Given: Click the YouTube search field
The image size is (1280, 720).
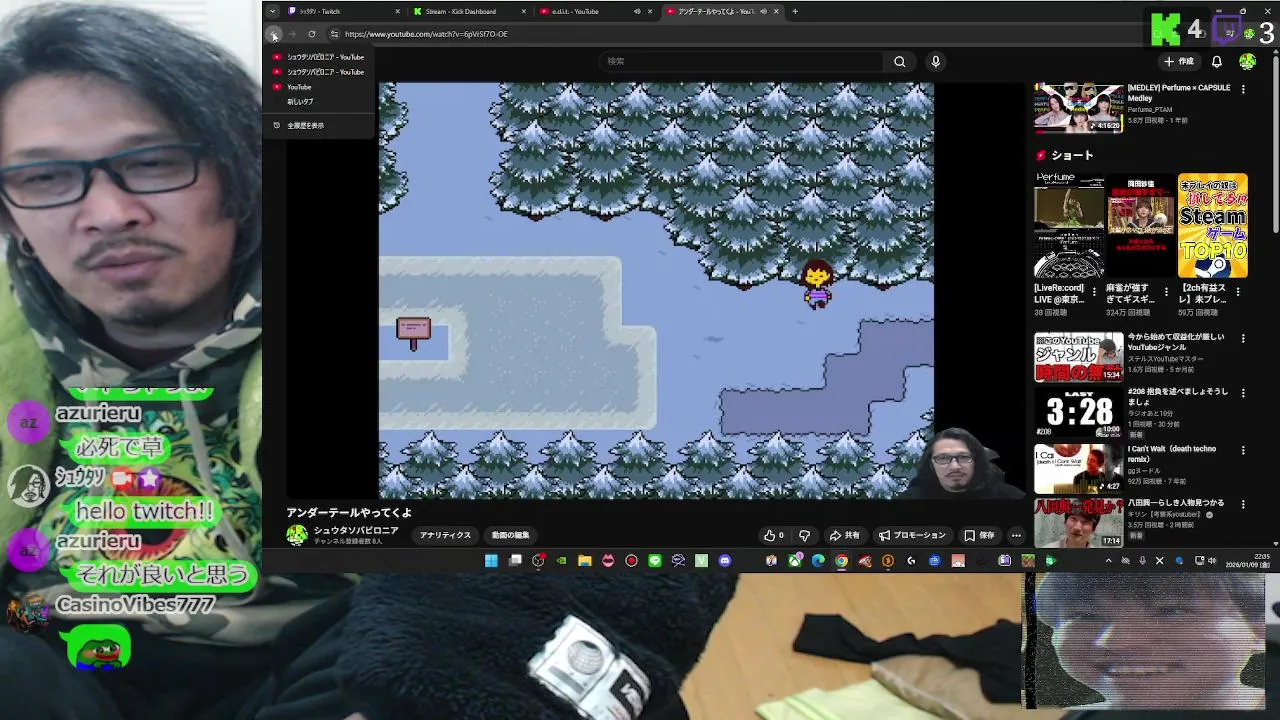Looking at the screenshot, I should [742, 61].
